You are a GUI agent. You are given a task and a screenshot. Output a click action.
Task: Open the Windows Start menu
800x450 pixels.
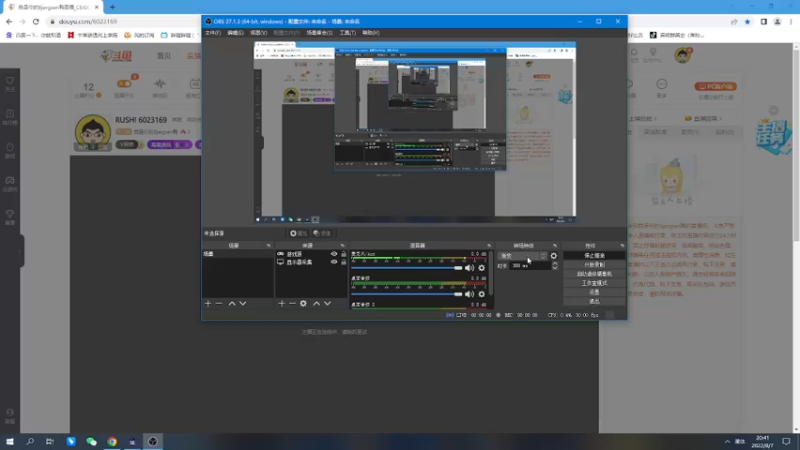pos(10,441)
